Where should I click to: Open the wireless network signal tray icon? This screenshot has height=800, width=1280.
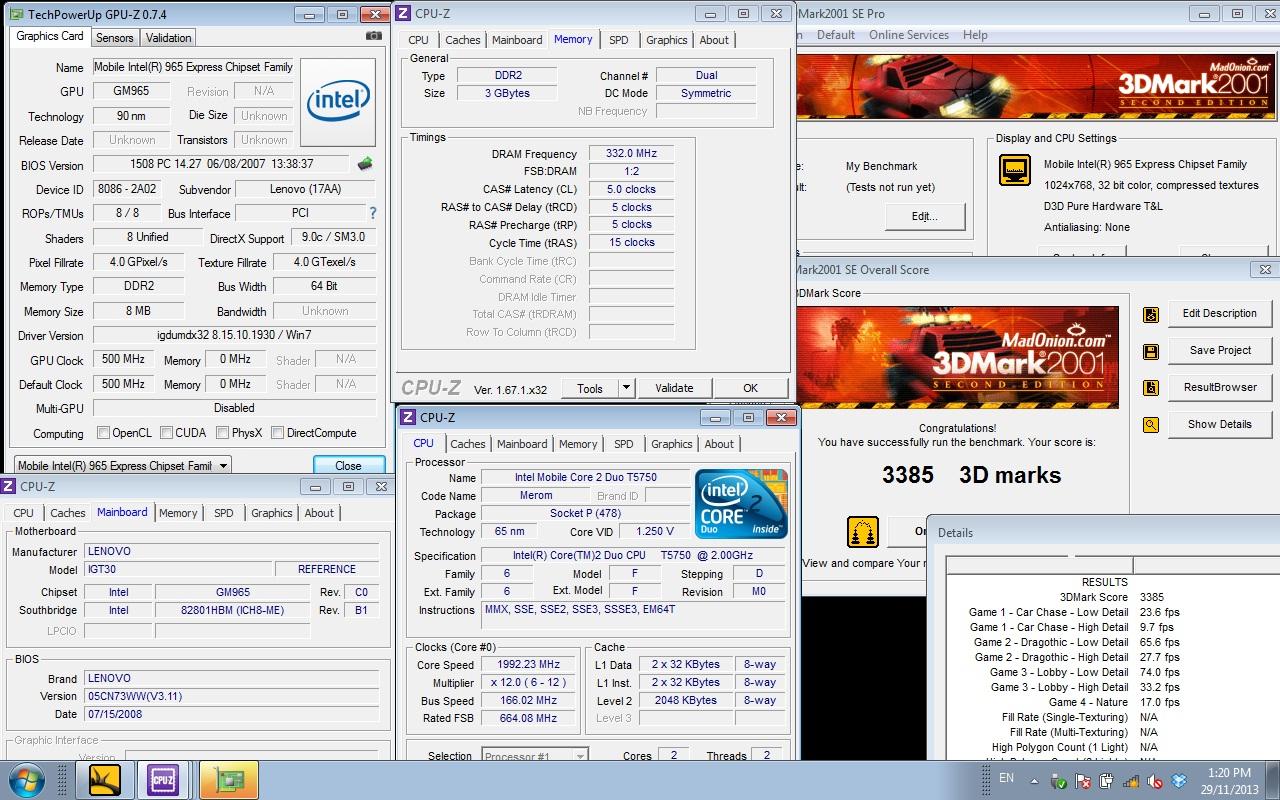[1133, 780]
